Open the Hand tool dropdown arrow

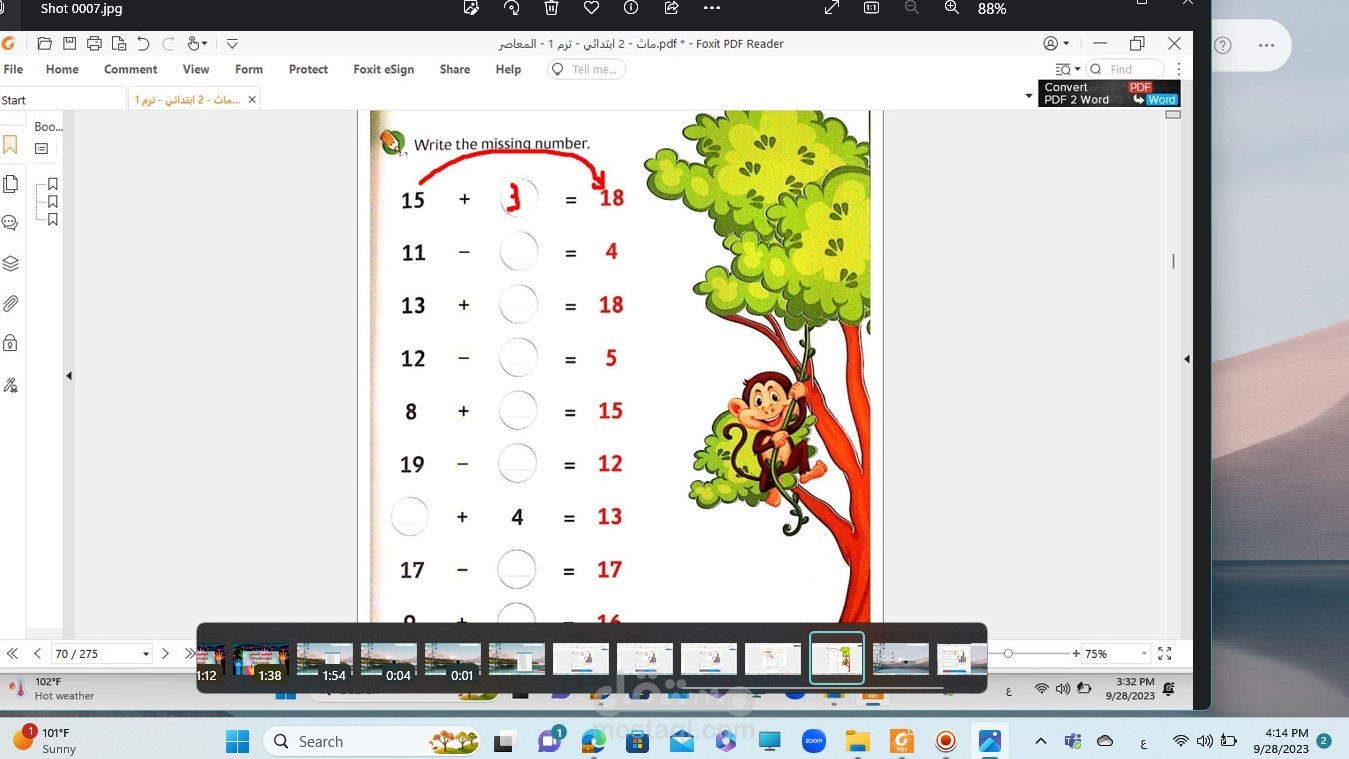pyautogui.click(x=205, y=44)
